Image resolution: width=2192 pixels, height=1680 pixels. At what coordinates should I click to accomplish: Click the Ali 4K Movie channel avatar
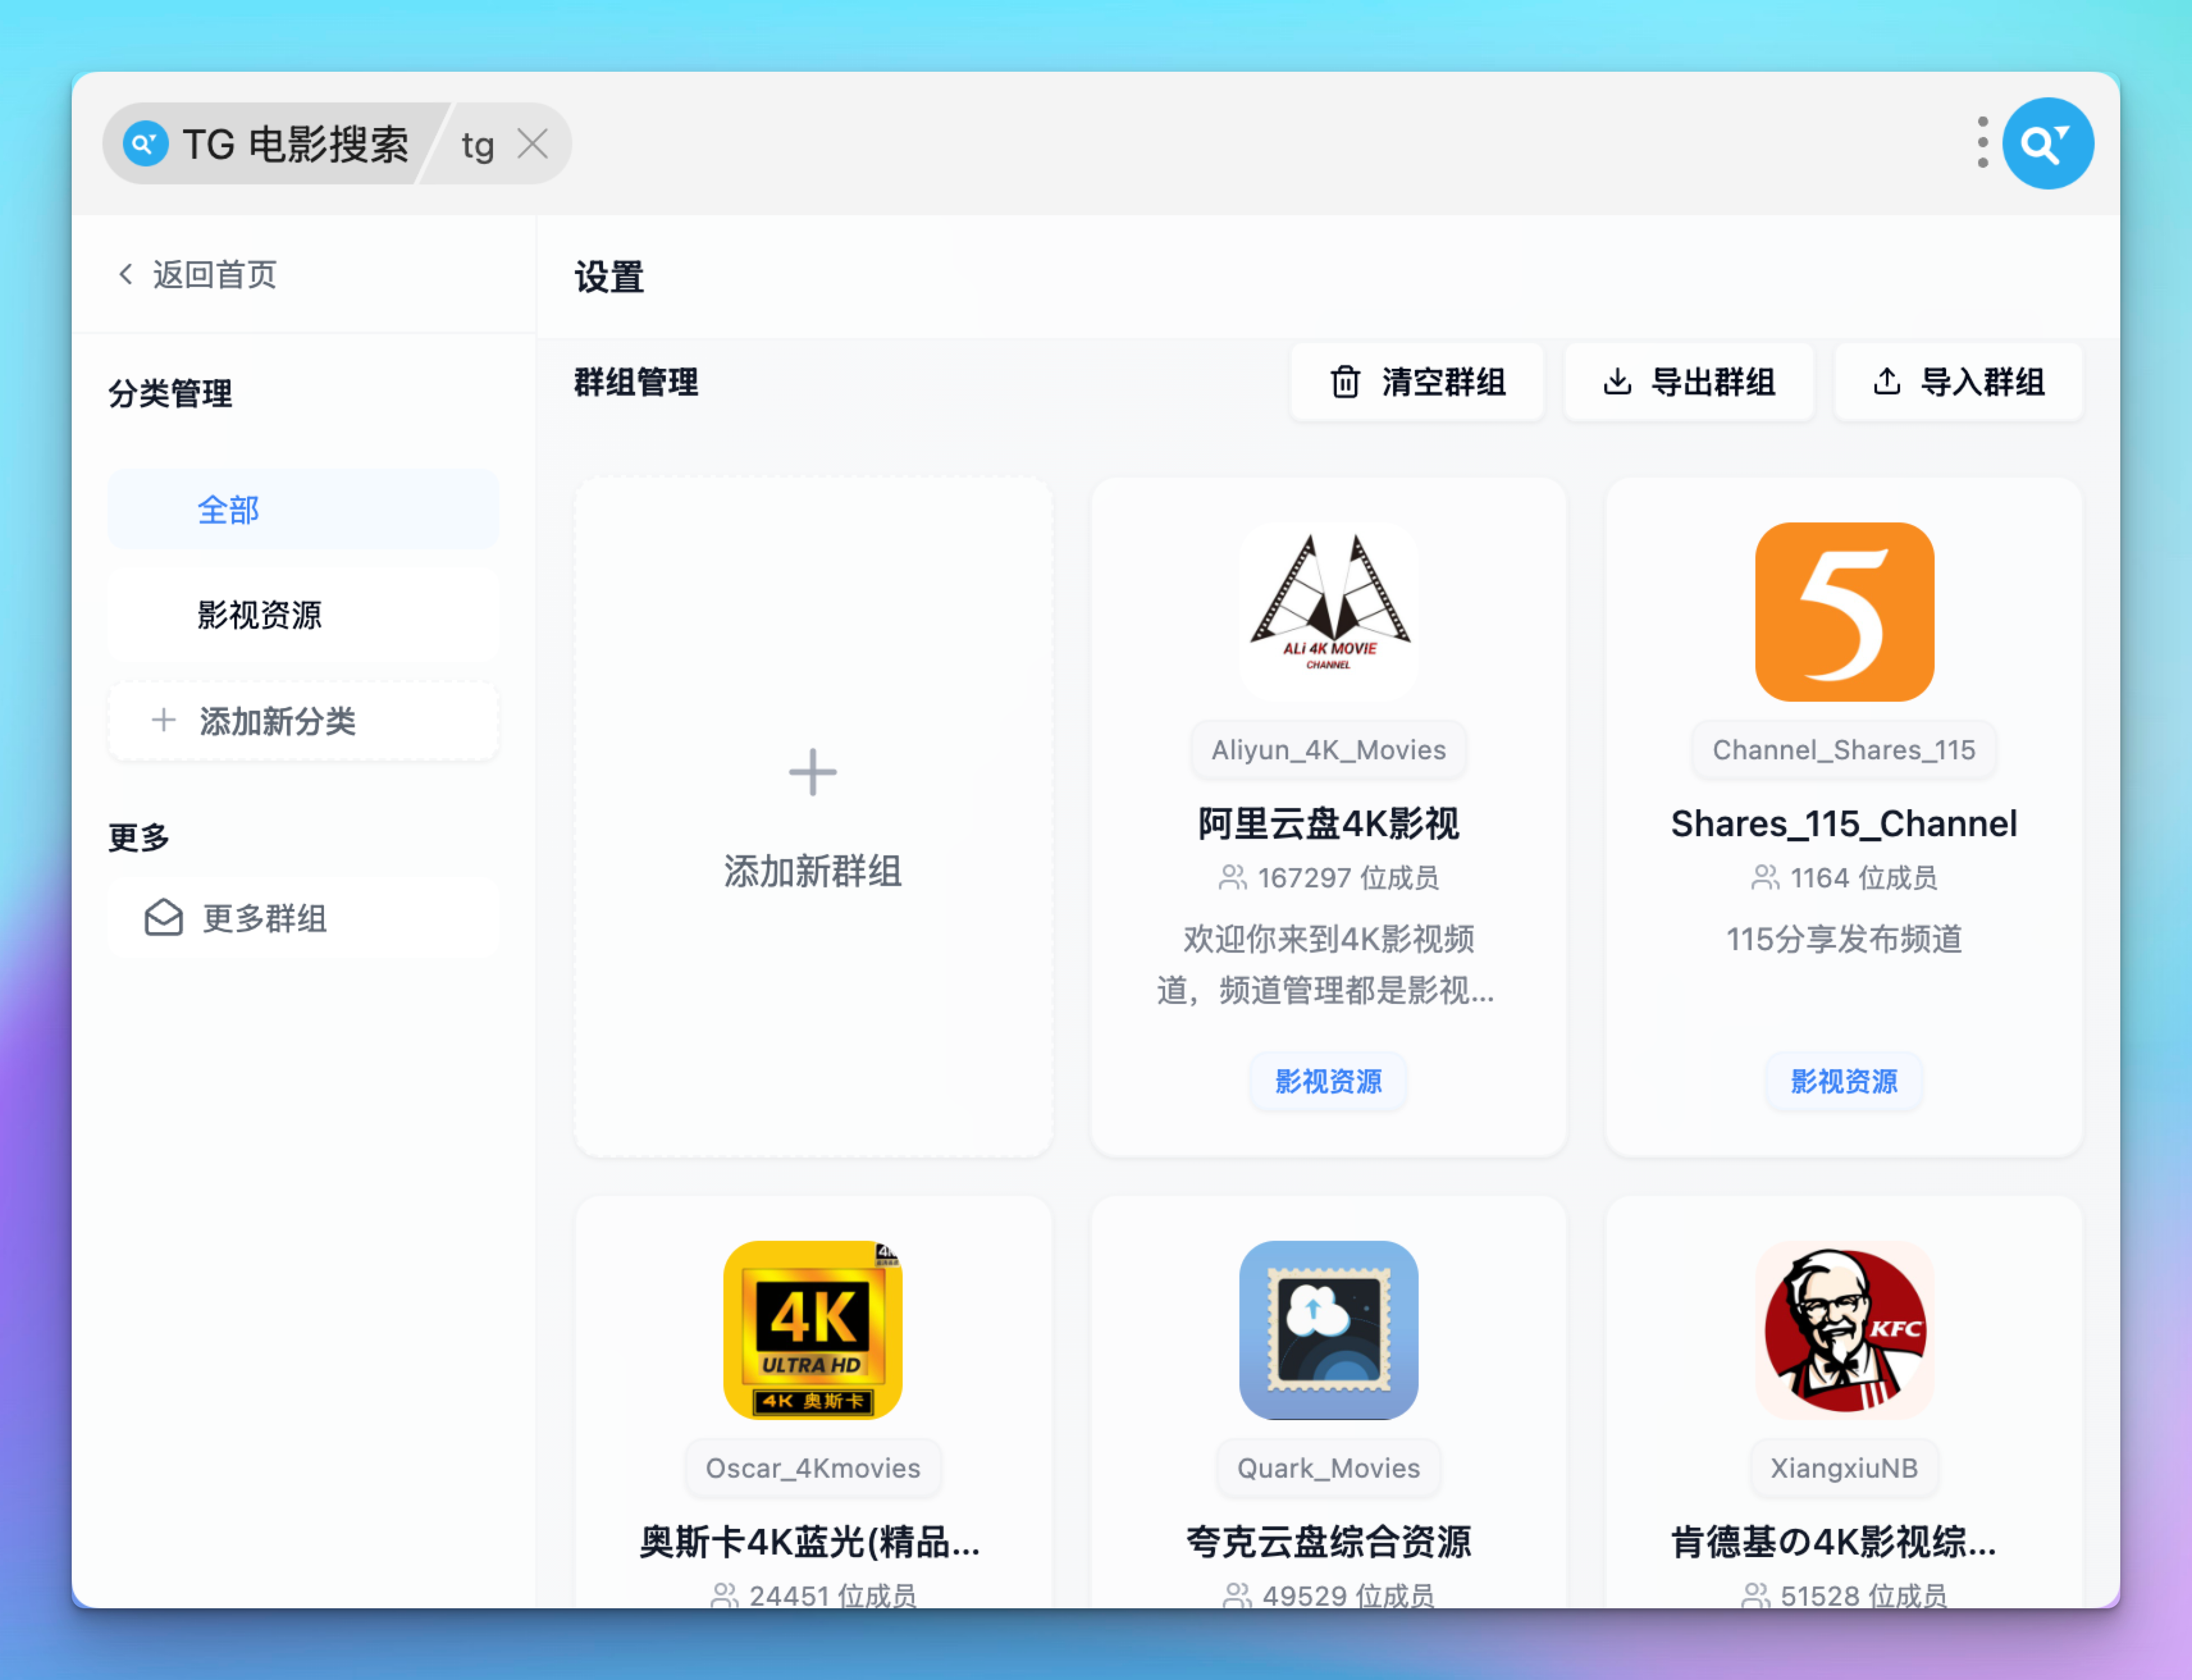click(1328, 611)
